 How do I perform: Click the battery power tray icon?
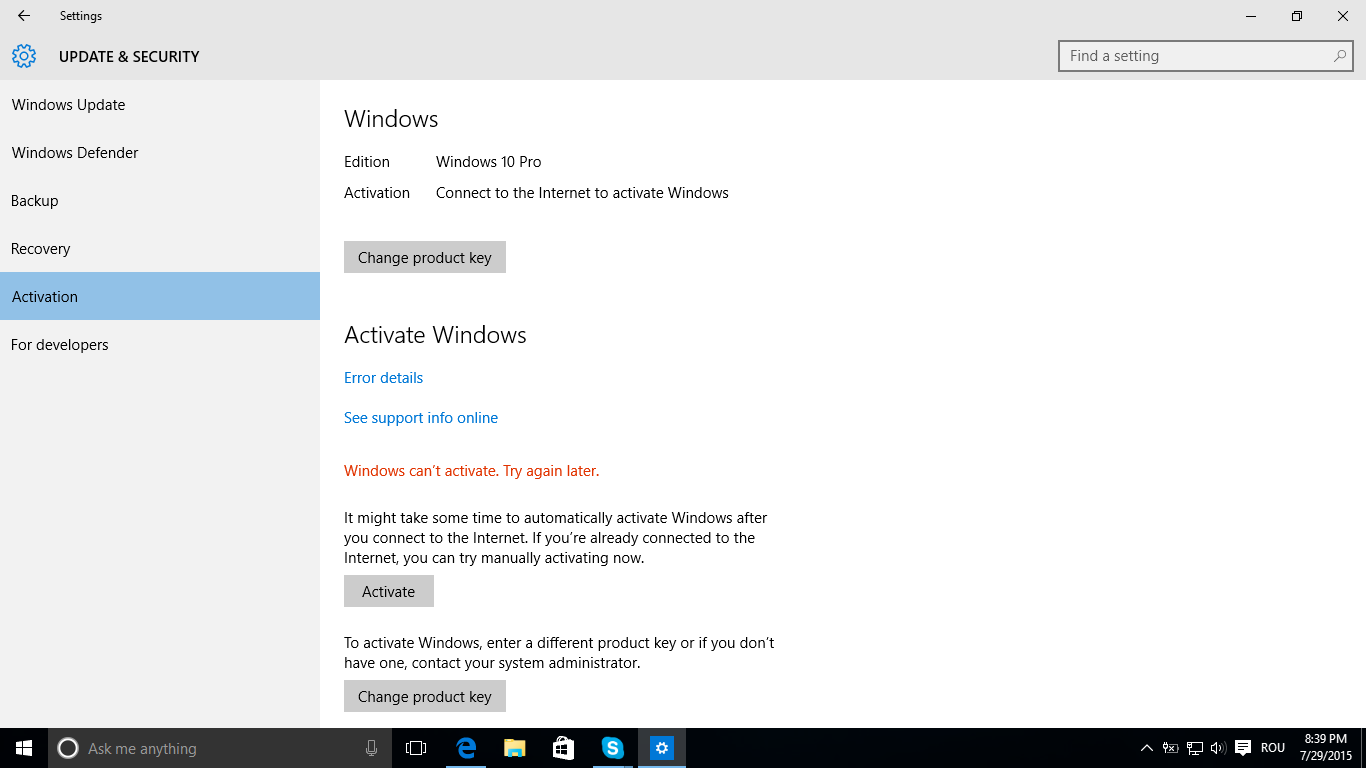(1171, 748)
